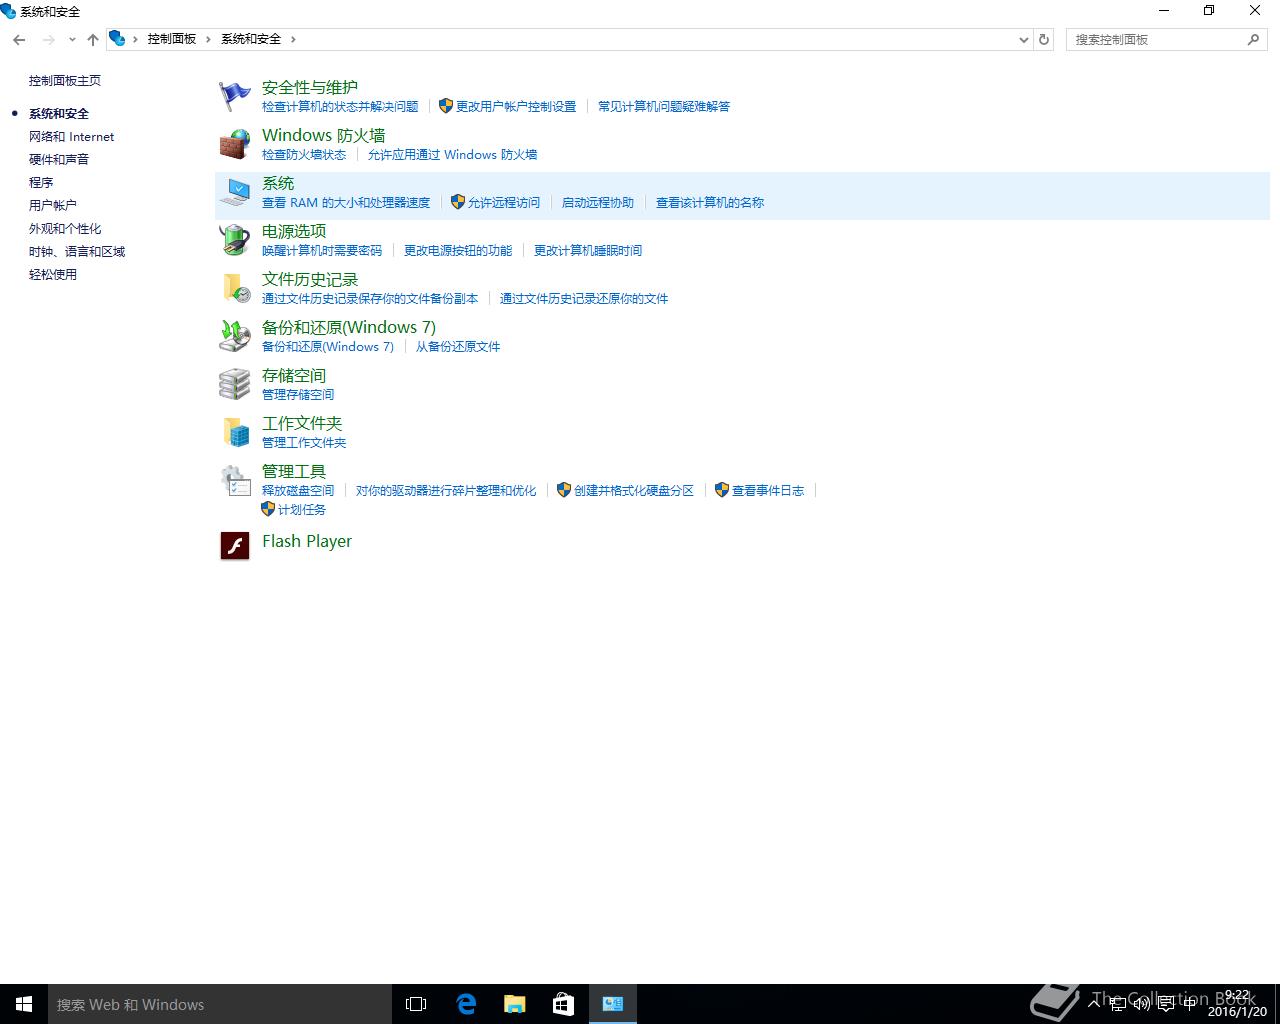The width and height of the screenshot is (1280, 1024).
Task: Expand the chevron before 控制面板 breadcrumb
Action: pyautogui.click(x=135, y=39)
